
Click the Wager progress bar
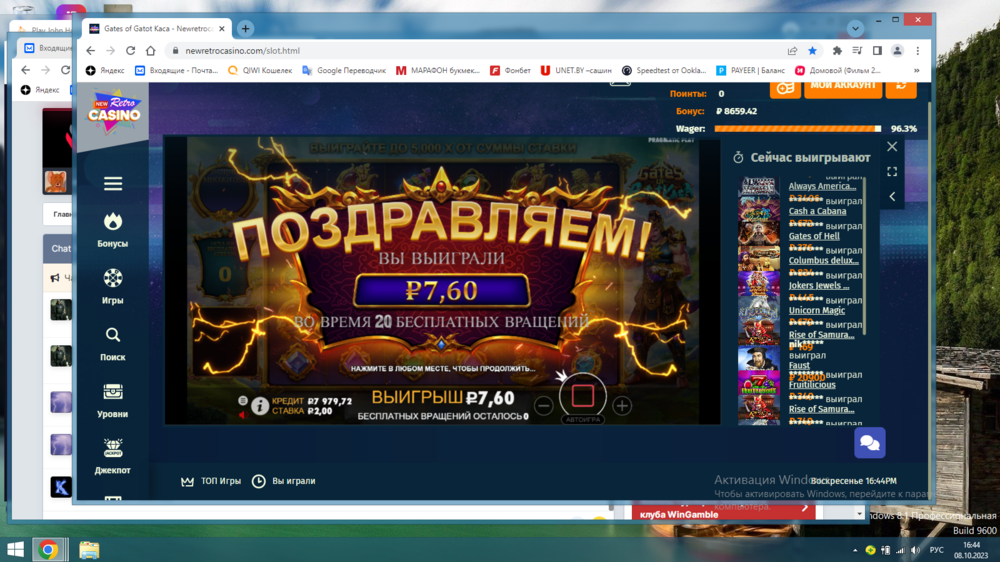[x=797, y=129]
